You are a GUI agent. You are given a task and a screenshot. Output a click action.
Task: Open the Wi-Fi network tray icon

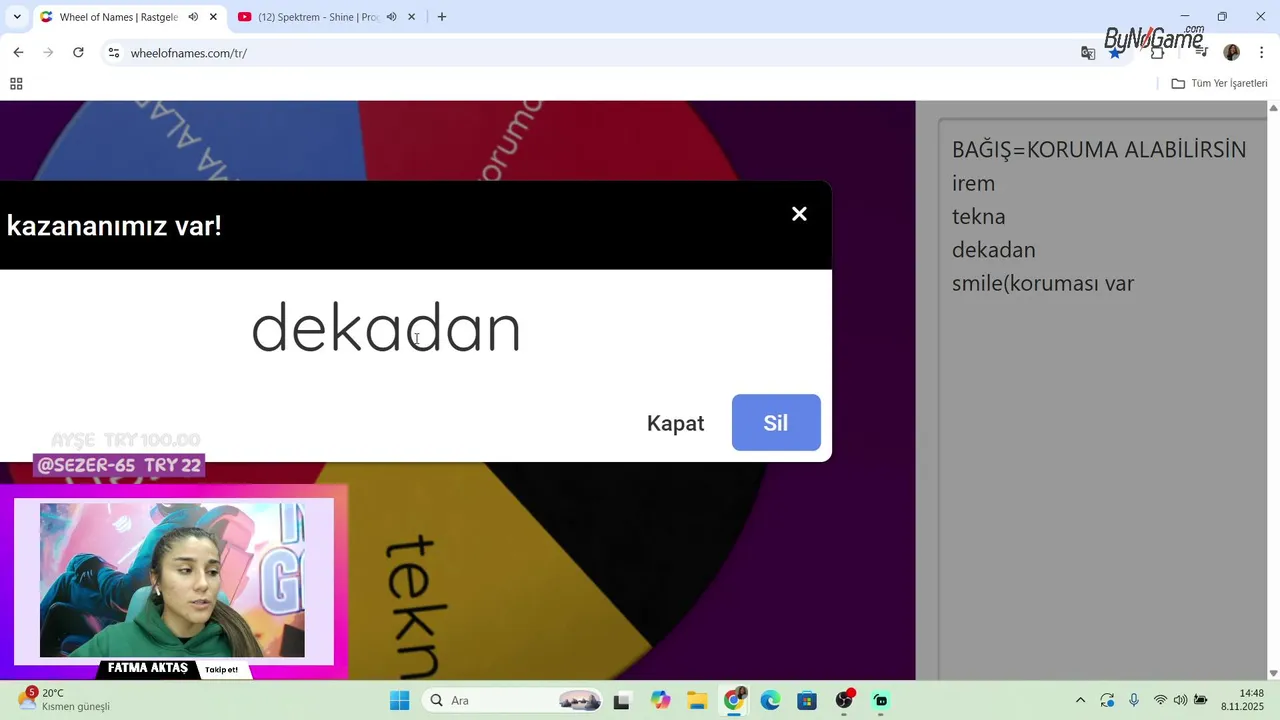(x=1160, y=700)
